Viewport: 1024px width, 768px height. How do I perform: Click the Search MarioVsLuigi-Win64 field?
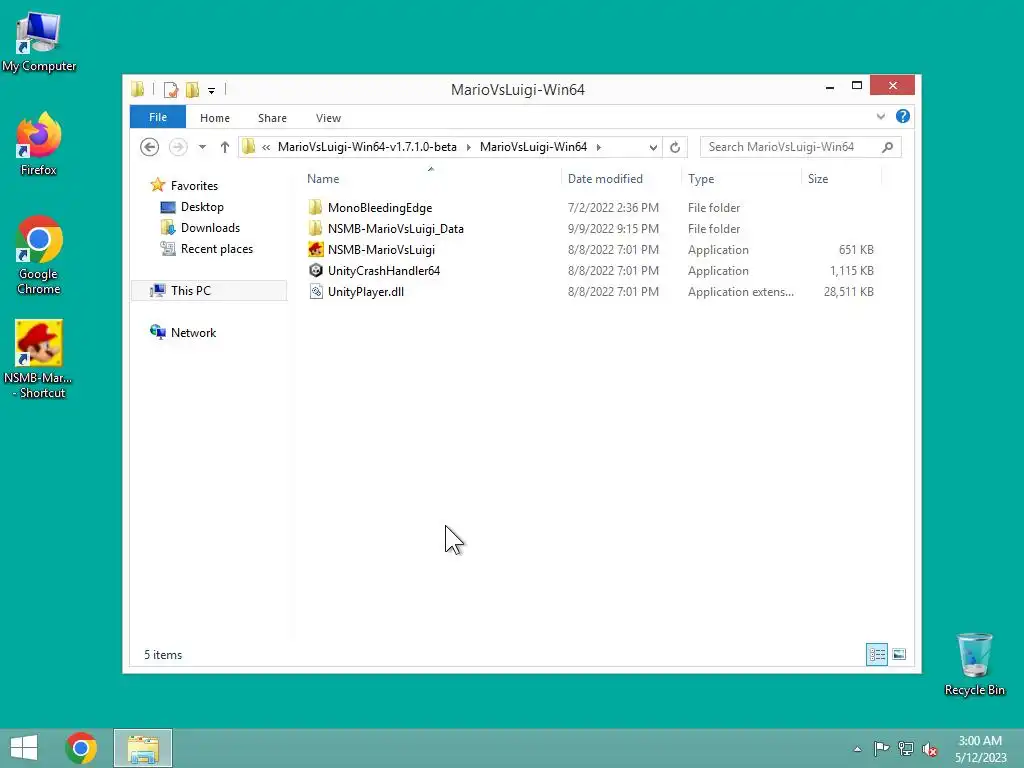(801, 147)
